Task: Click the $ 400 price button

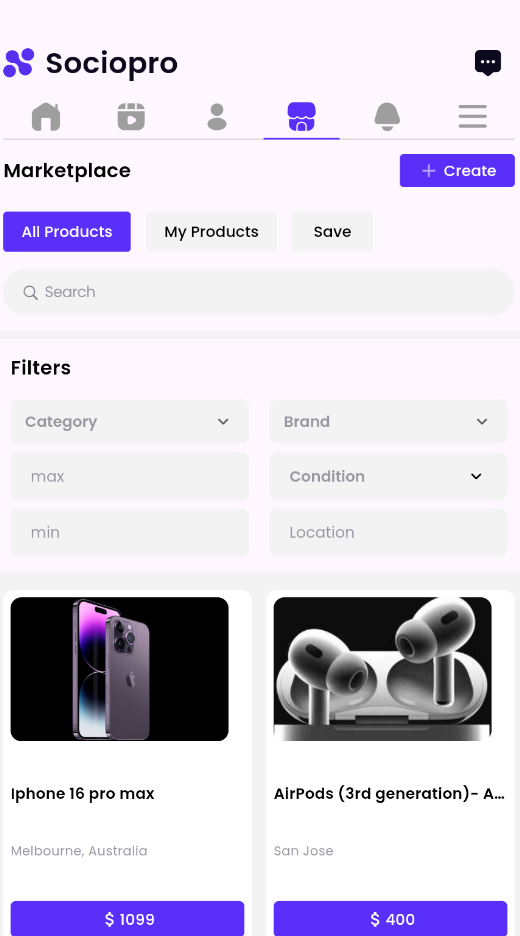Action: [x=390, y=919]
